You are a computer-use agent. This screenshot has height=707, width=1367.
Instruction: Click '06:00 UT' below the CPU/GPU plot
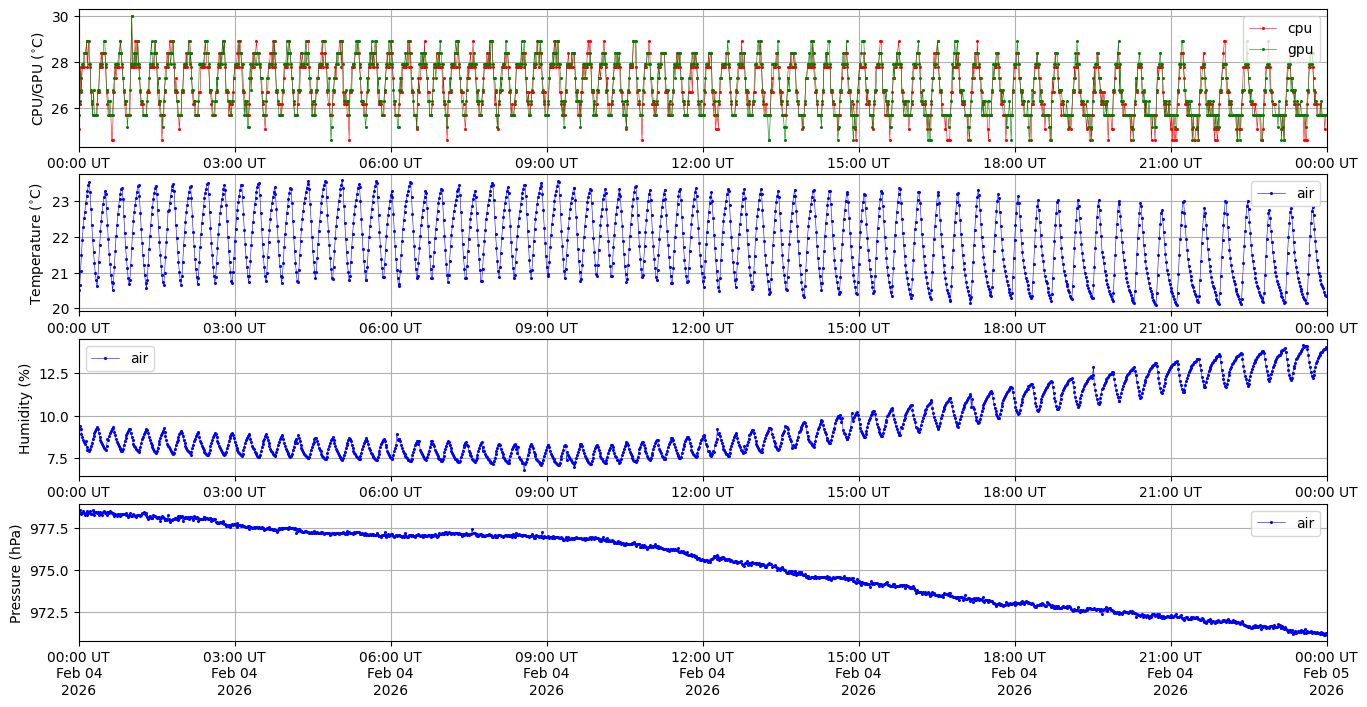pos(390,163)
